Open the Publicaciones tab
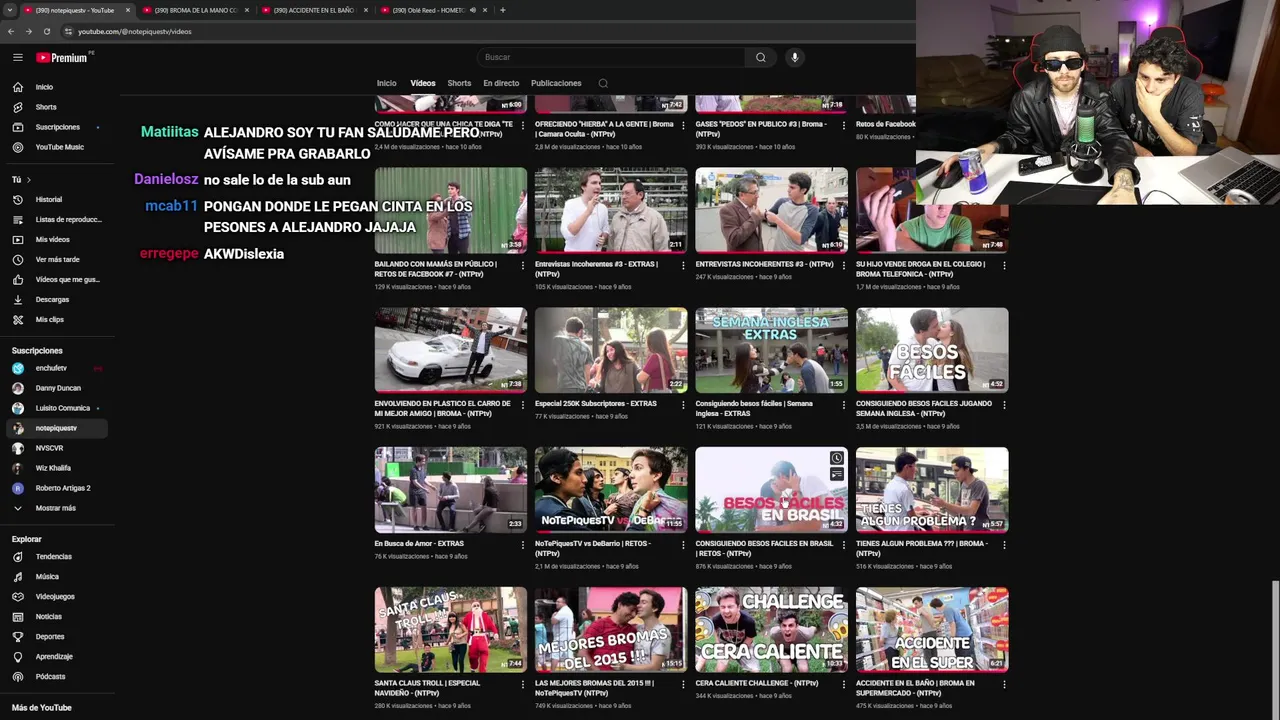The image size is (1280, 720). point(556,83)
